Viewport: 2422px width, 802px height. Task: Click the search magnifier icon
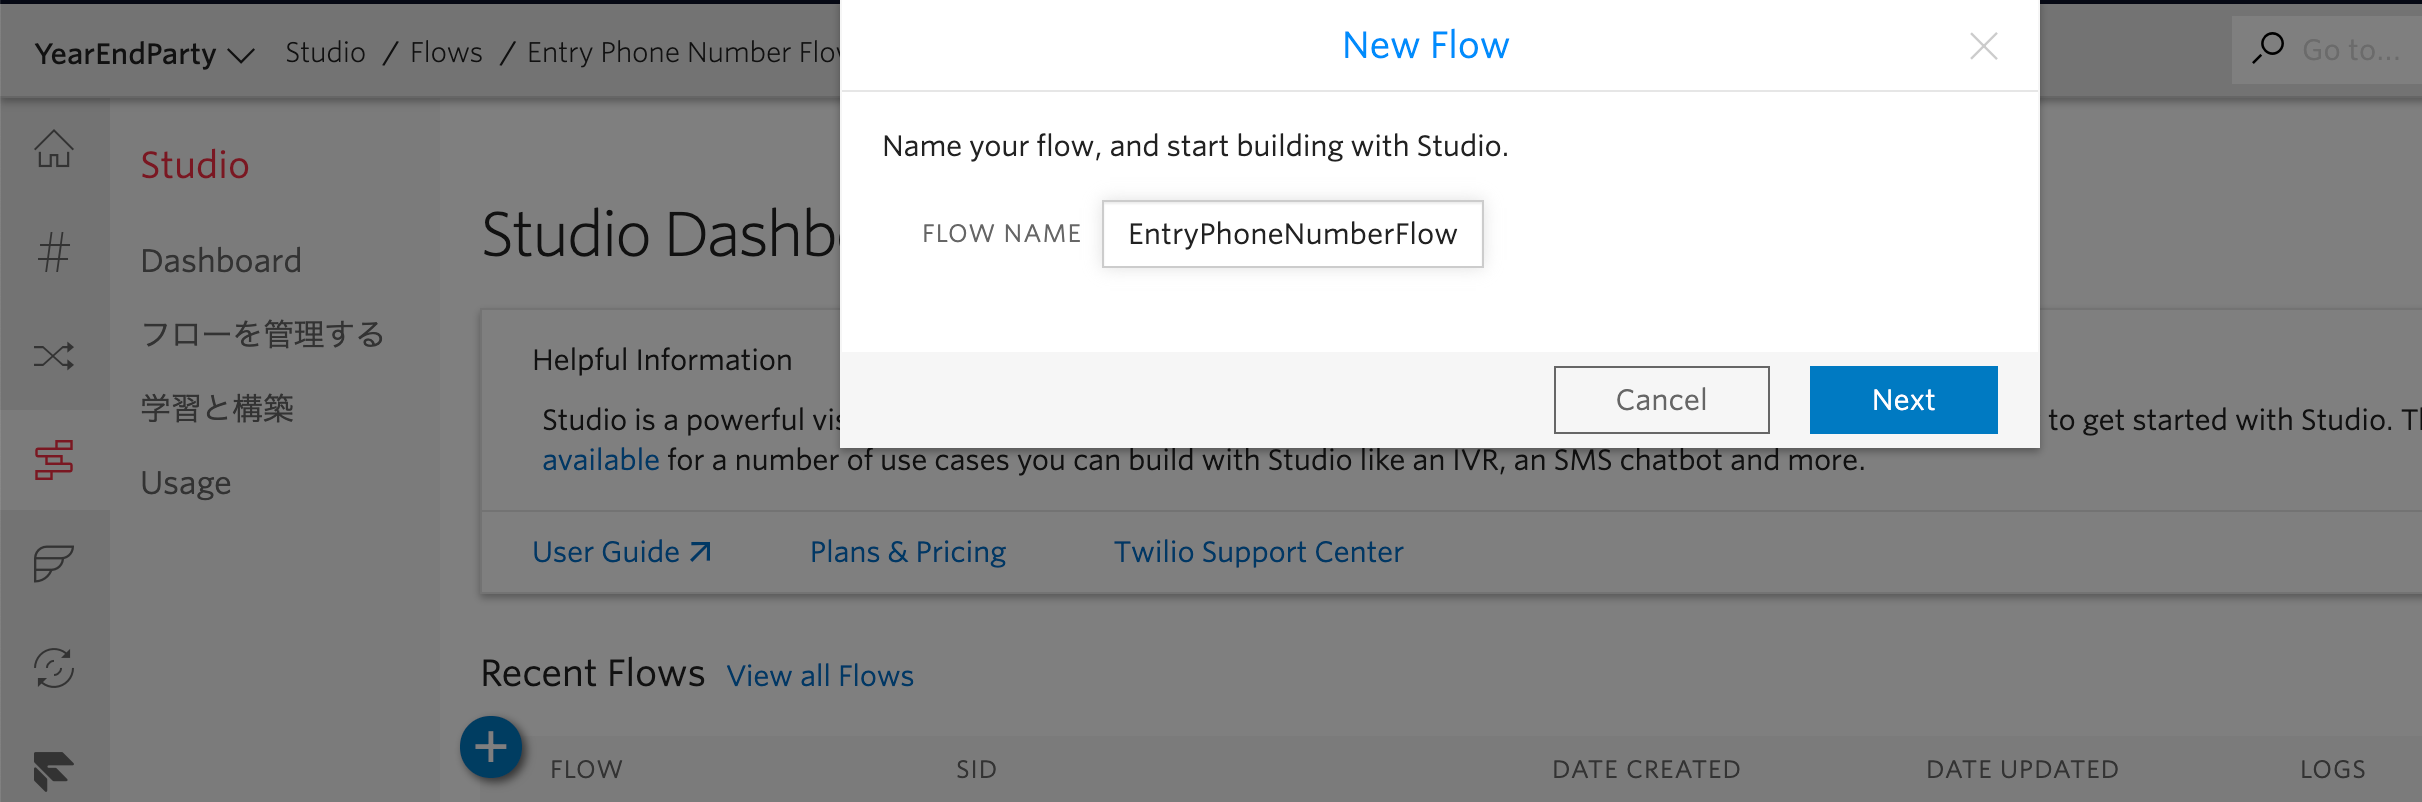(x=2268, y=47)
